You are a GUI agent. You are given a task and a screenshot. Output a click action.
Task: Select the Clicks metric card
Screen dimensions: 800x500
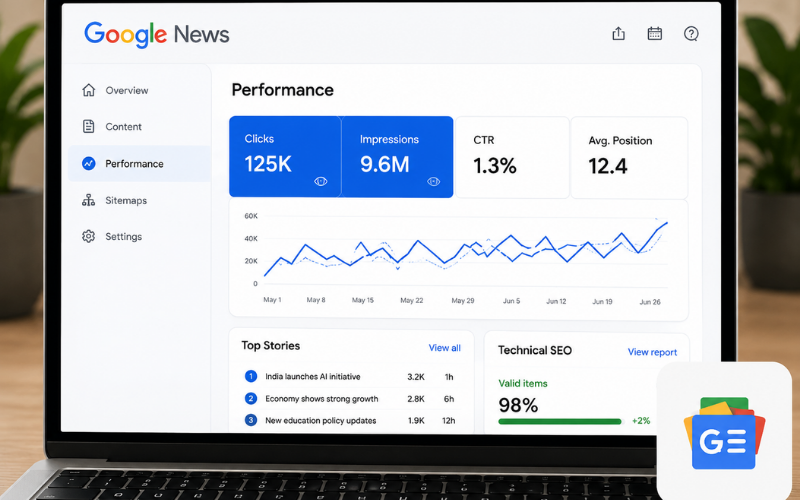[285, 157]
